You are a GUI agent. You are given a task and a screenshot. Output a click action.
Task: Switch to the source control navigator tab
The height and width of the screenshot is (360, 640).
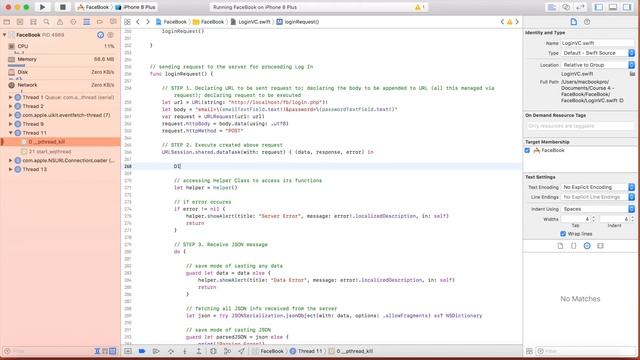coord(20,22)
